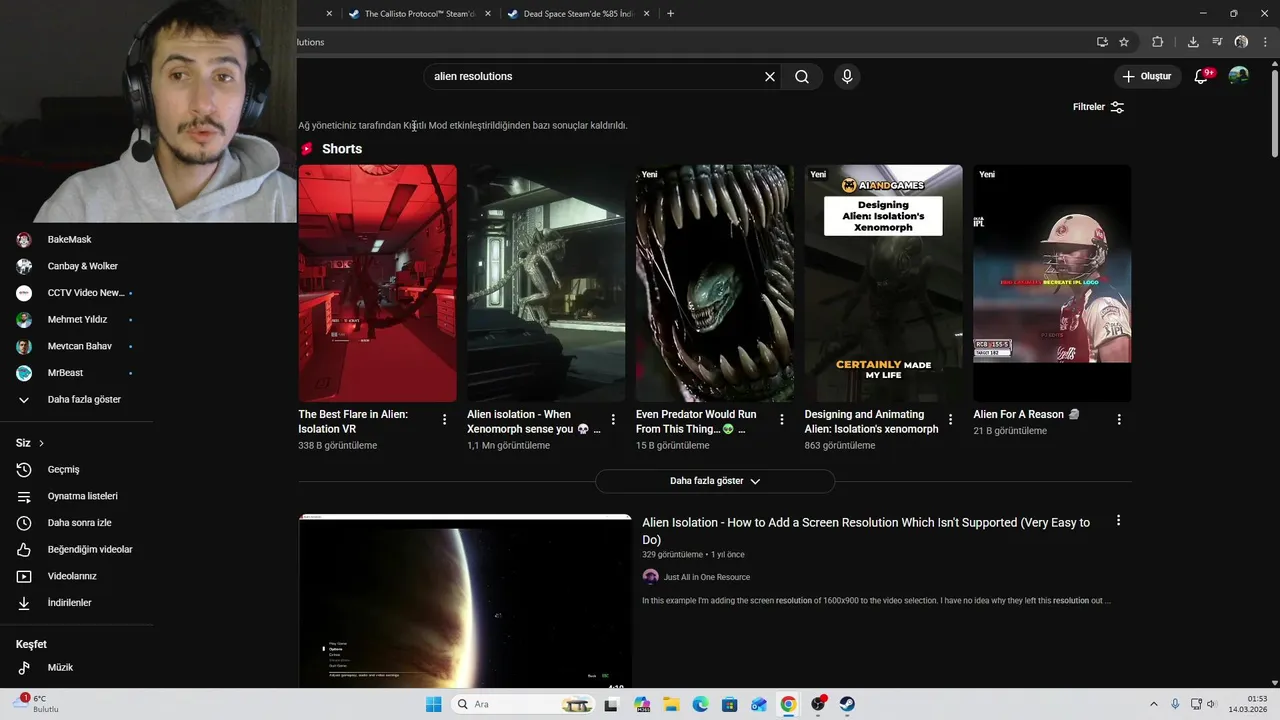Open options menu for the screen resolution video

1118,521
